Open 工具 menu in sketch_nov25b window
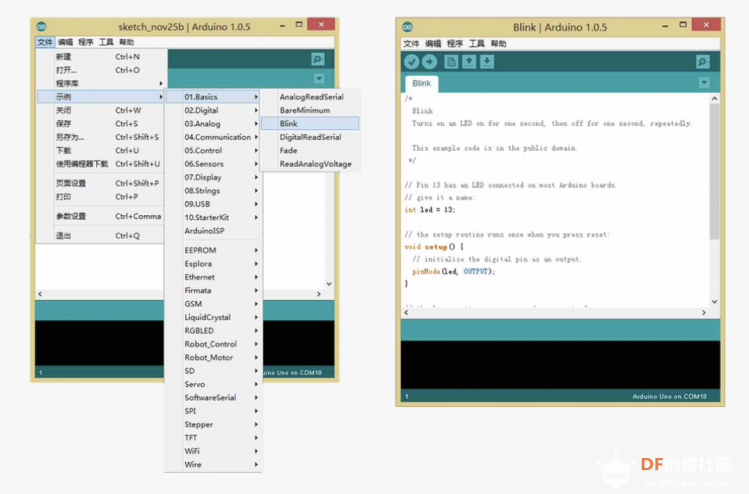 point(106,42)
